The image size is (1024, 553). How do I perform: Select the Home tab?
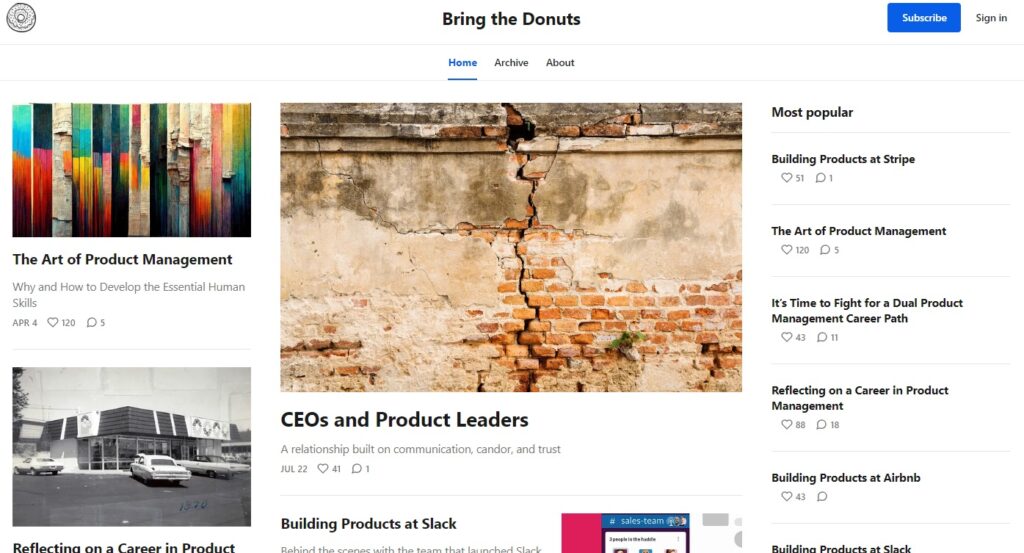(x=462, y=63)
